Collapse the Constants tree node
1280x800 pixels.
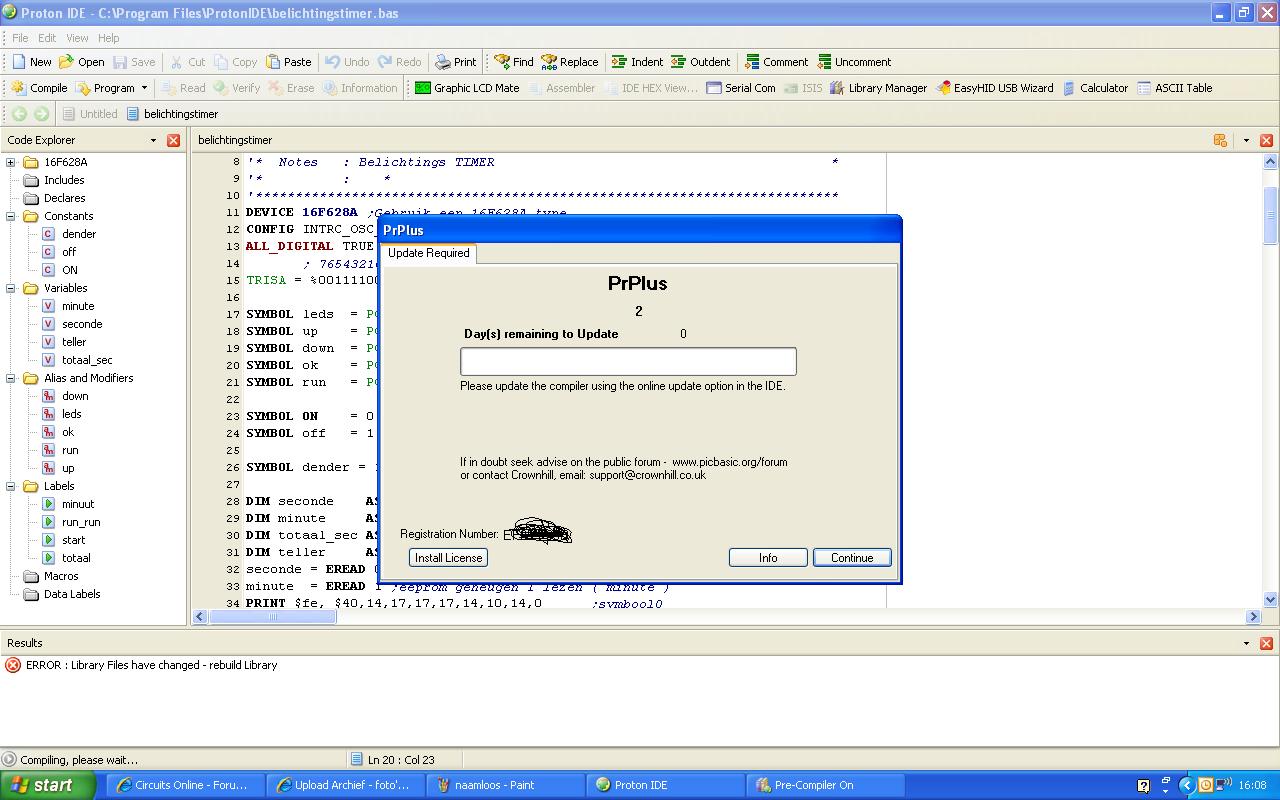coord(11,216)
